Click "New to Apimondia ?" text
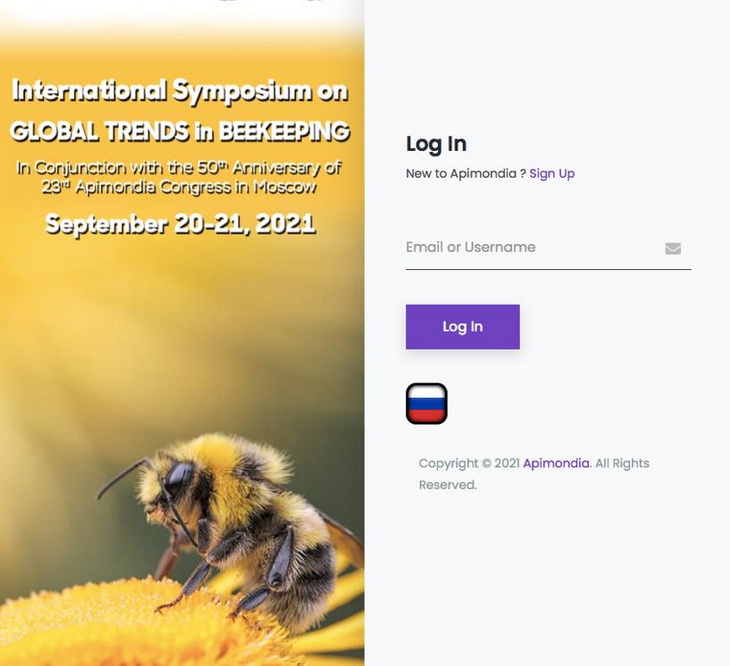 pos(466,174)
